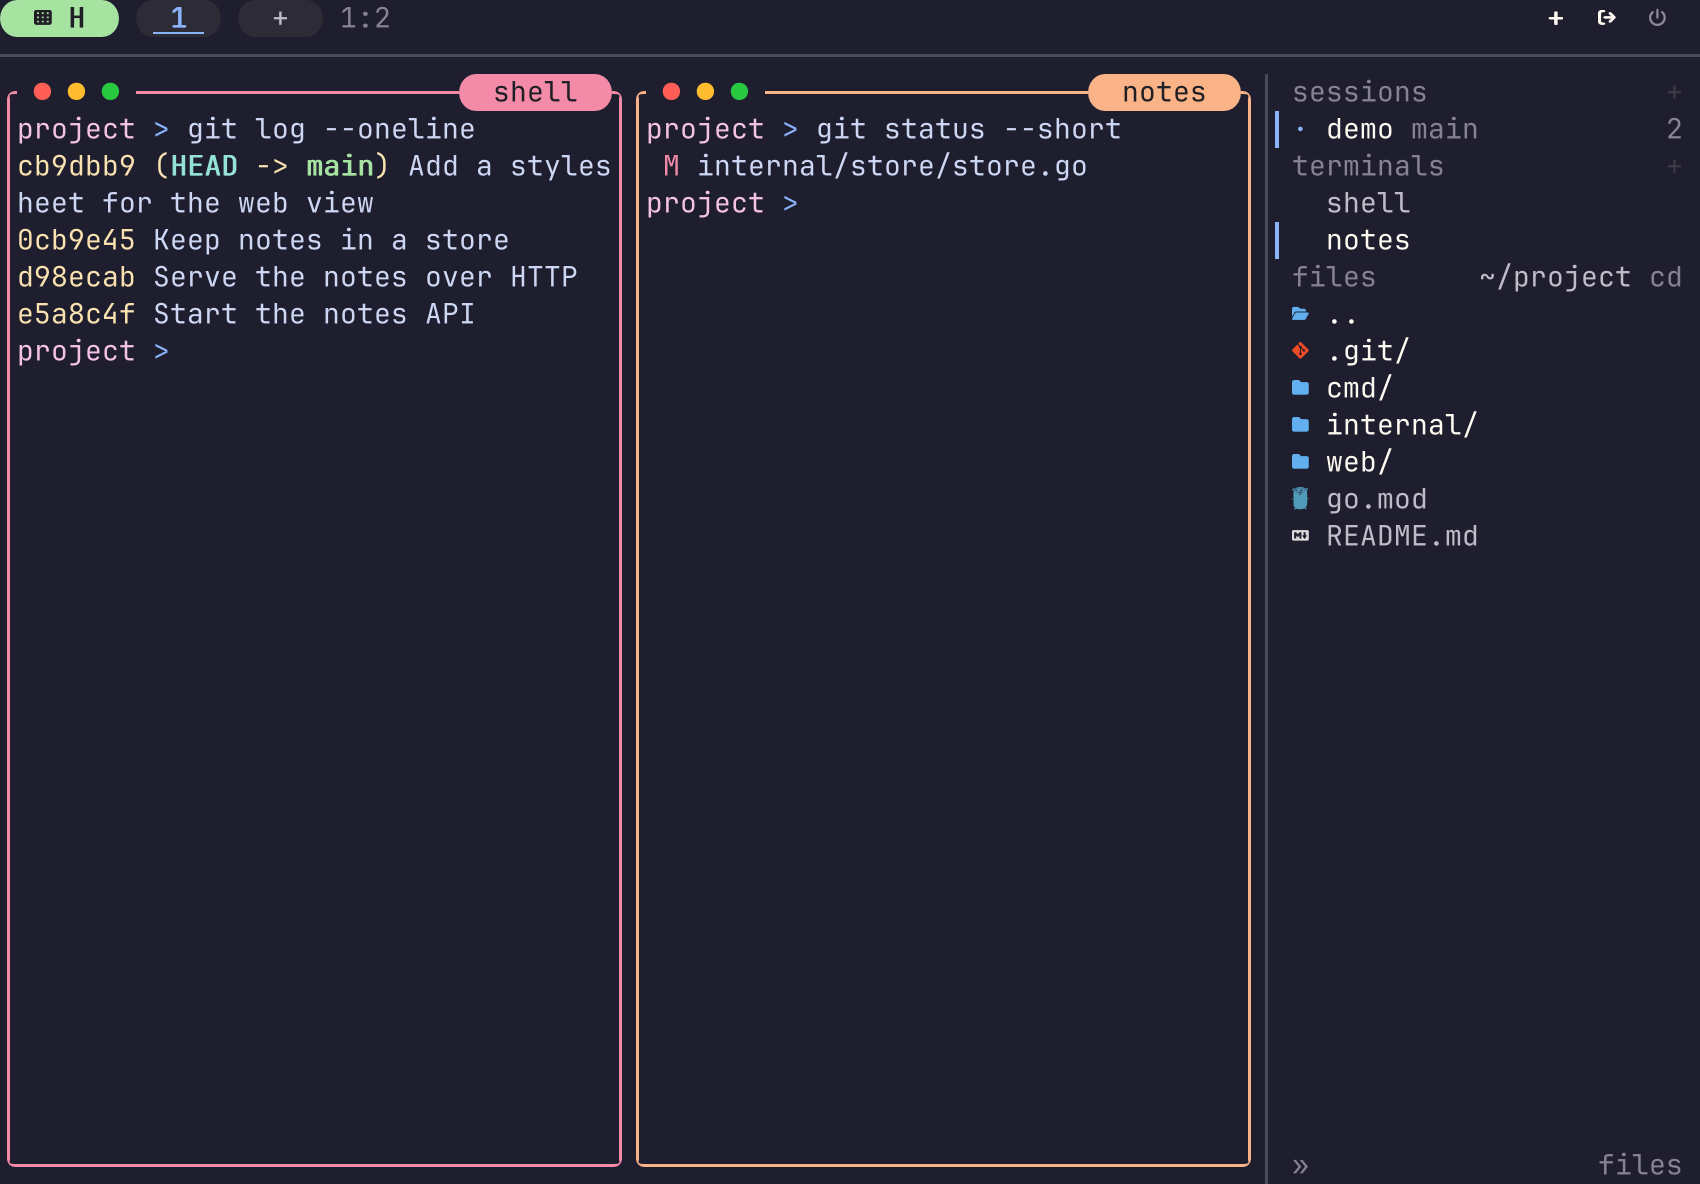Minimize the notes pane with yellow dot

tap(705, 92)
